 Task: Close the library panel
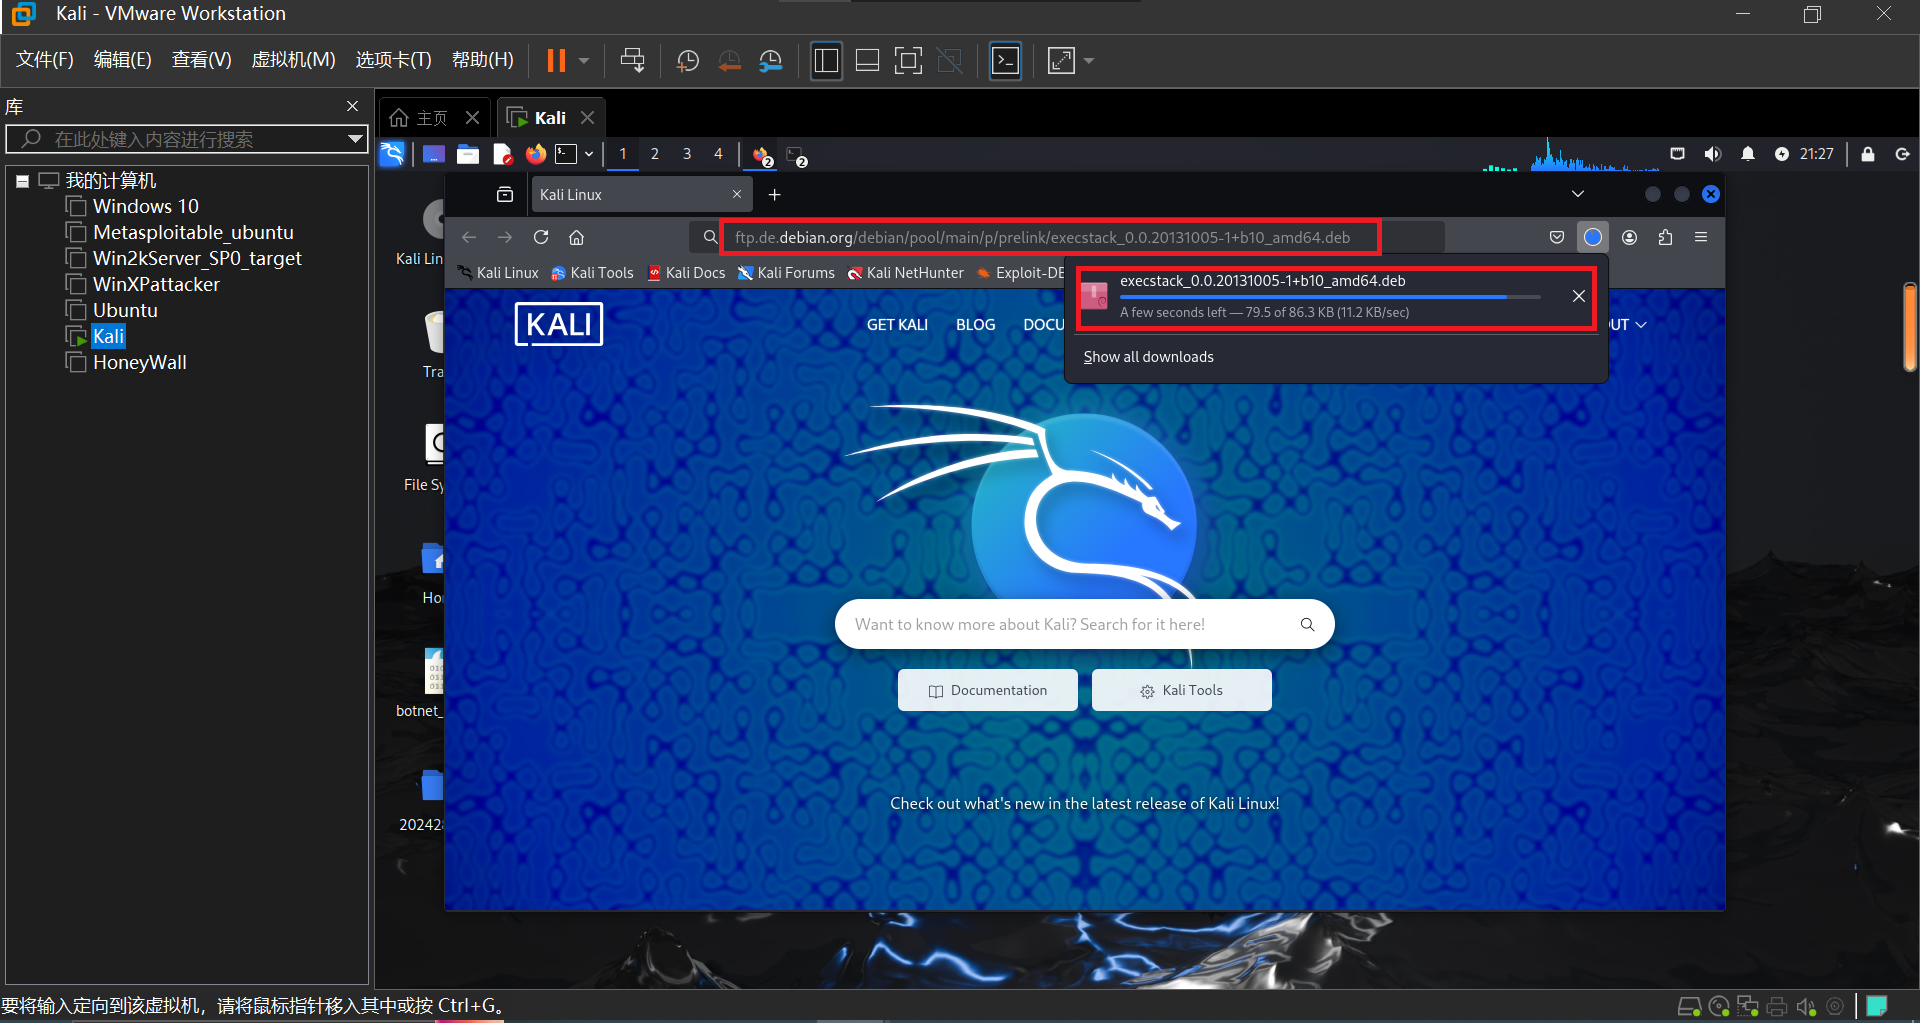tap(352, 106)
